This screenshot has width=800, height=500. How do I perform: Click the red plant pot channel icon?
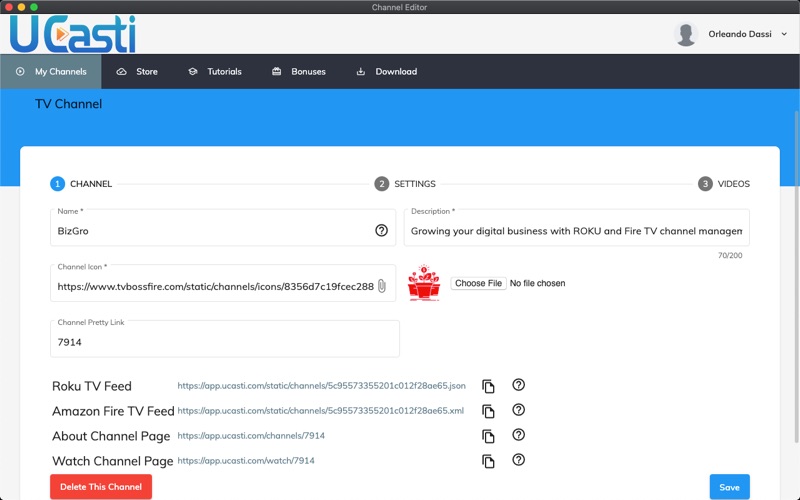tap(423, 283)
